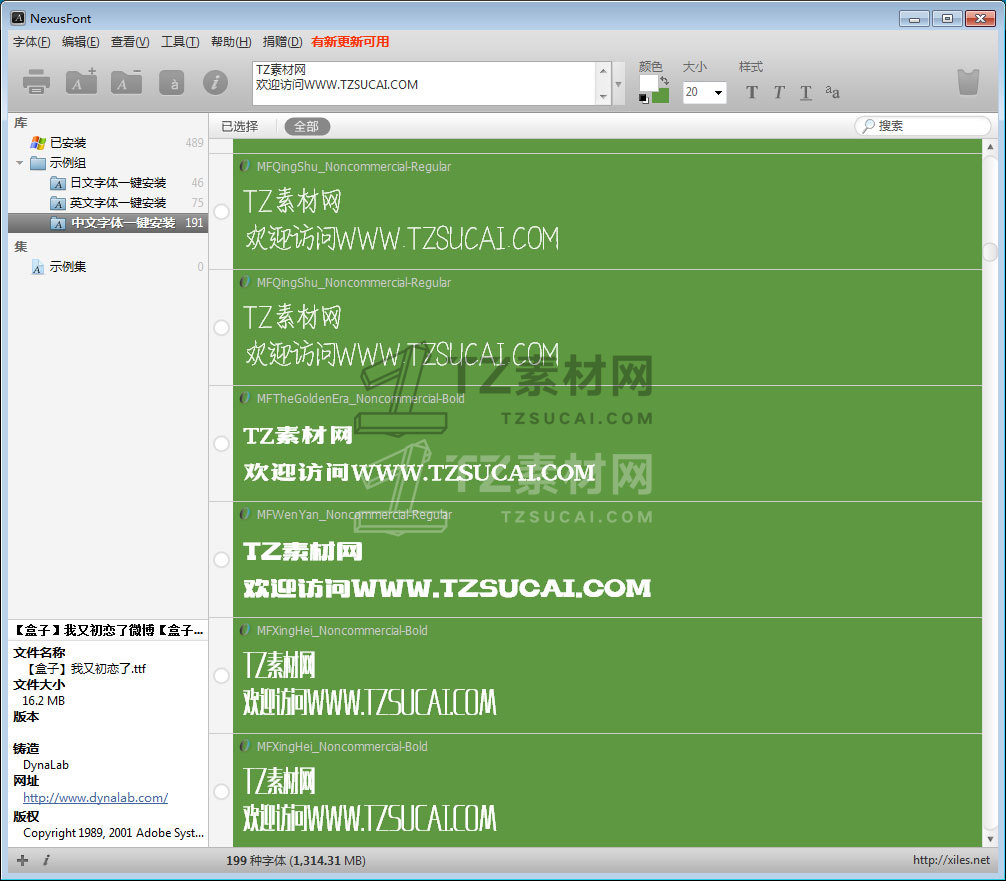The height and width of the screenshot is (881, 1006).
Task: Open the 编辑(E) menu
Action: pos(80,42)
